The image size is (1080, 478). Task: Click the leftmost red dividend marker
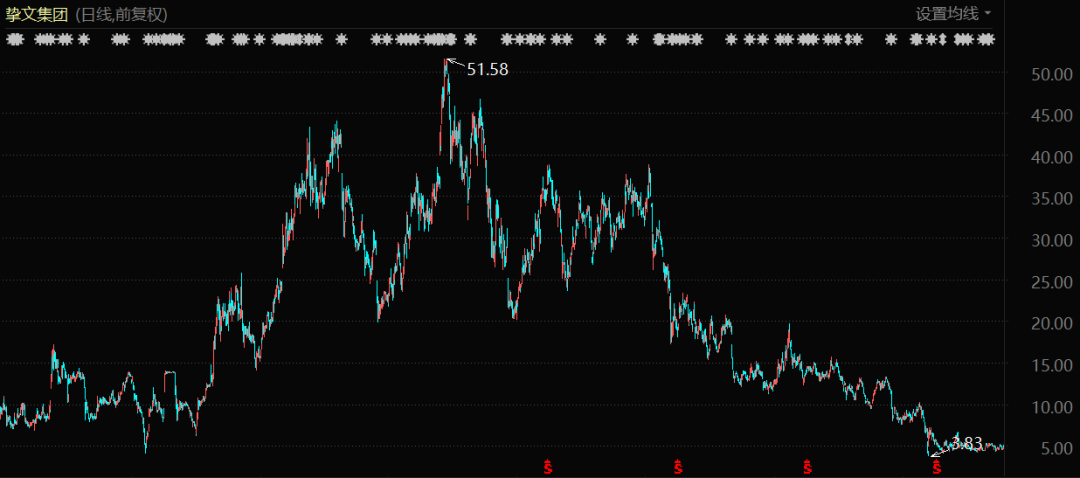[547, 466]
